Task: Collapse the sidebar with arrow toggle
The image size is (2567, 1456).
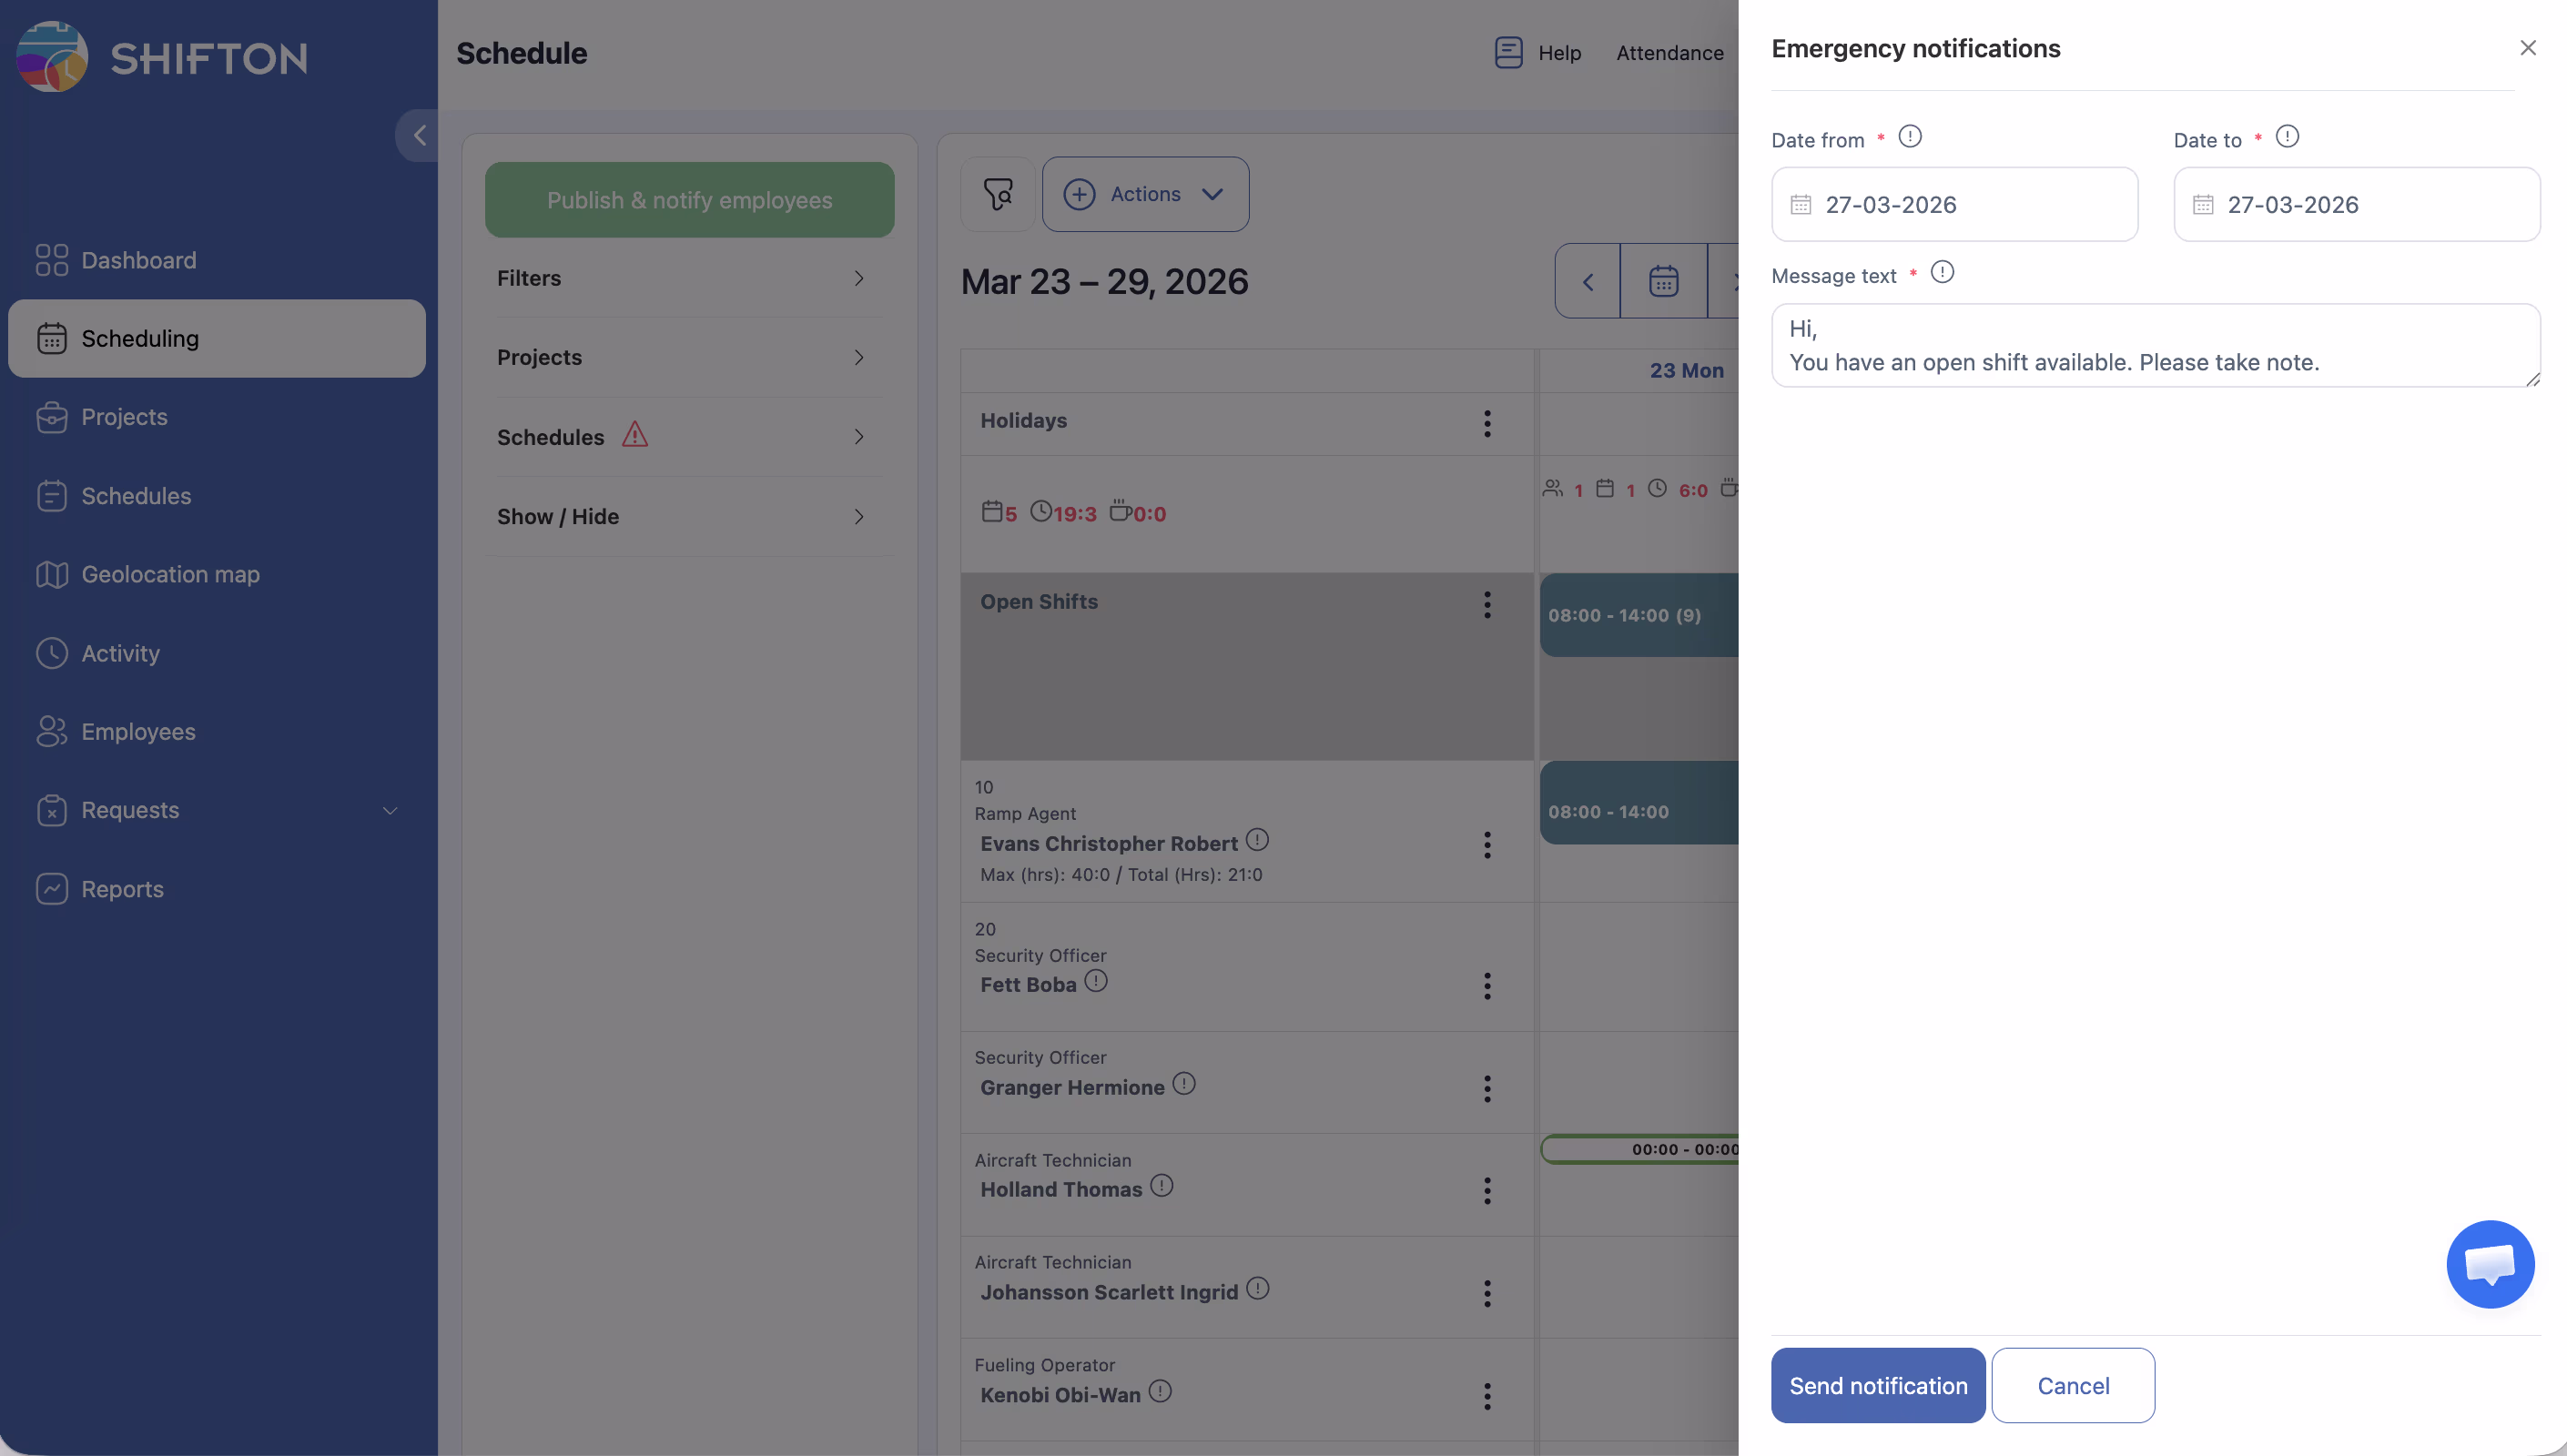Action: 419,135
